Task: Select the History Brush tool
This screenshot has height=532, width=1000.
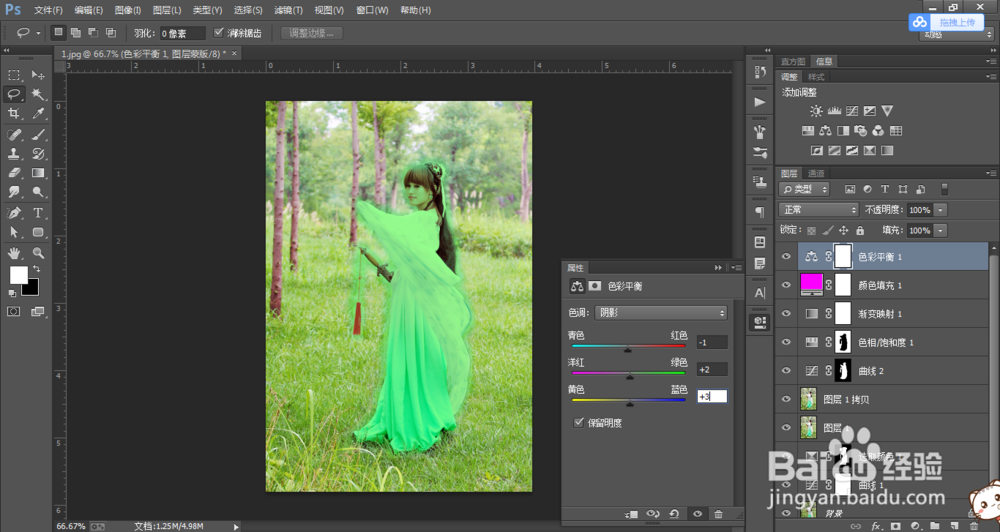Action: tap(38, 154)
